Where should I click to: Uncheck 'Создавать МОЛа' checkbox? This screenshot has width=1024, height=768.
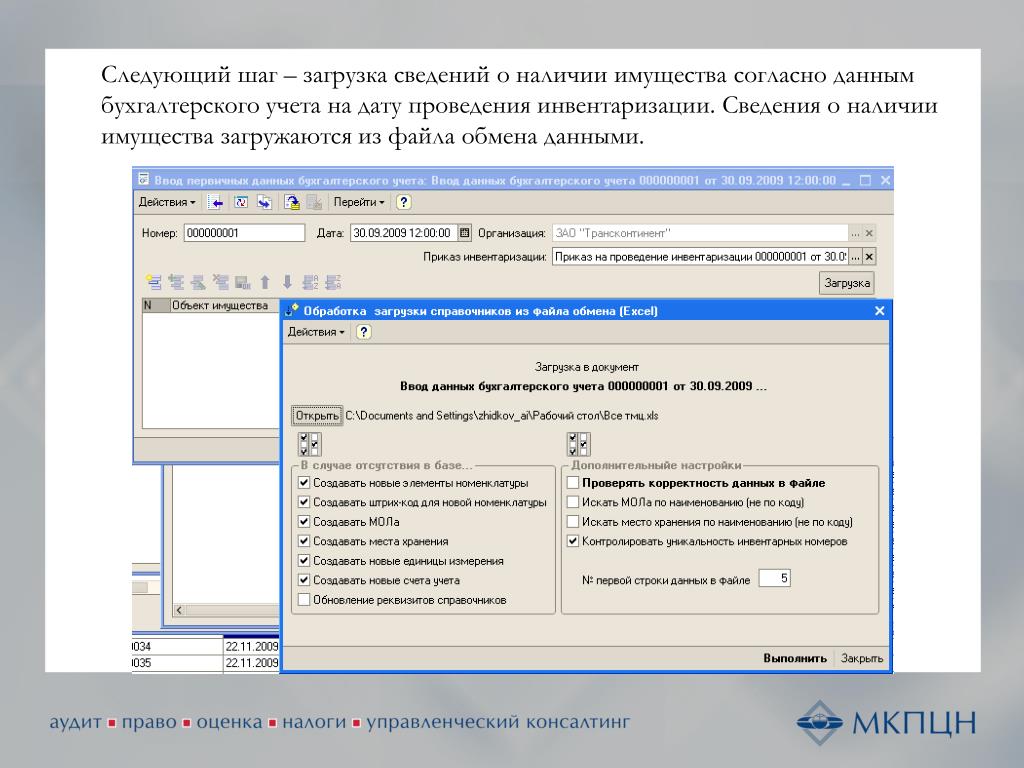point(304,522)
